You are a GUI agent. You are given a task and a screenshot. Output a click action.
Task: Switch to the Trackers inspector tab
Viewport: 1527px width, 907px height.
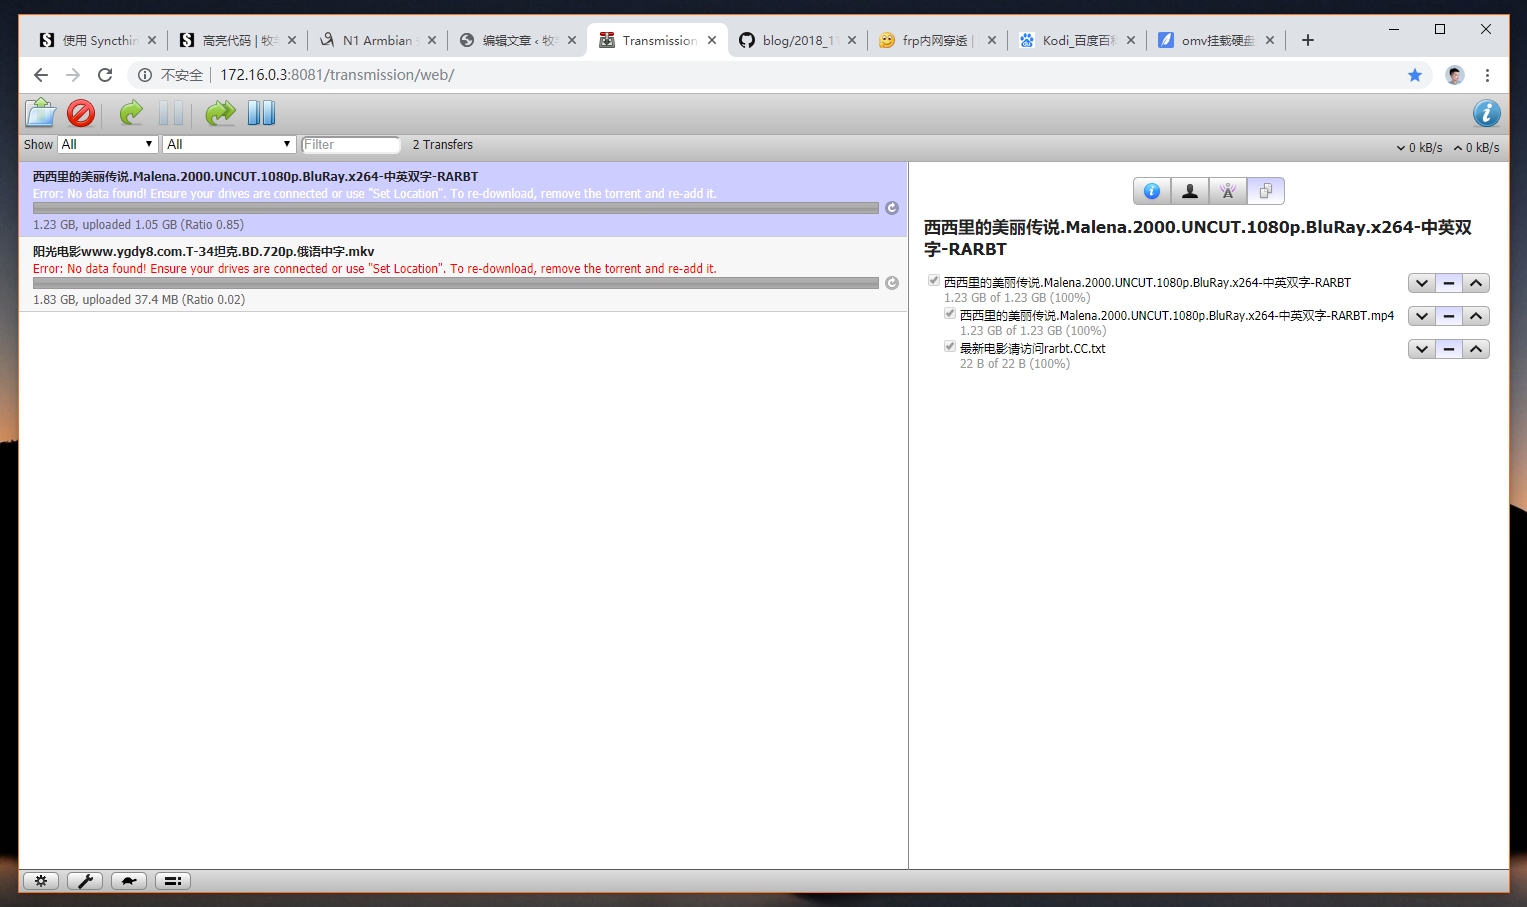pos(1228,191)
